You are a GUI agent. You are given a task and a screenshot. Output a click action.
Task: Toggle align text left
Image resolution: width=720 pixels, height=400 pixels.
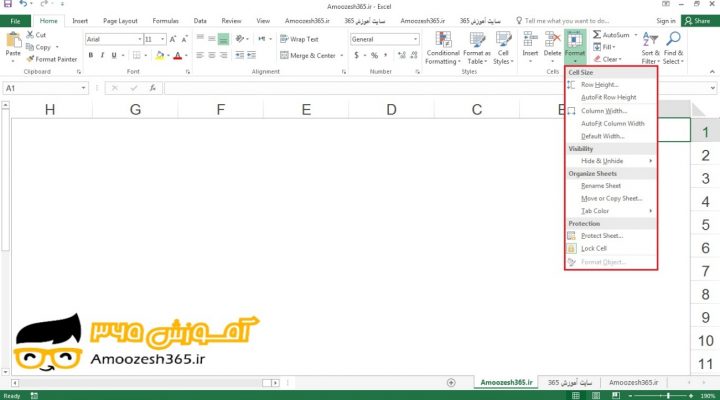tap(200, 55)
